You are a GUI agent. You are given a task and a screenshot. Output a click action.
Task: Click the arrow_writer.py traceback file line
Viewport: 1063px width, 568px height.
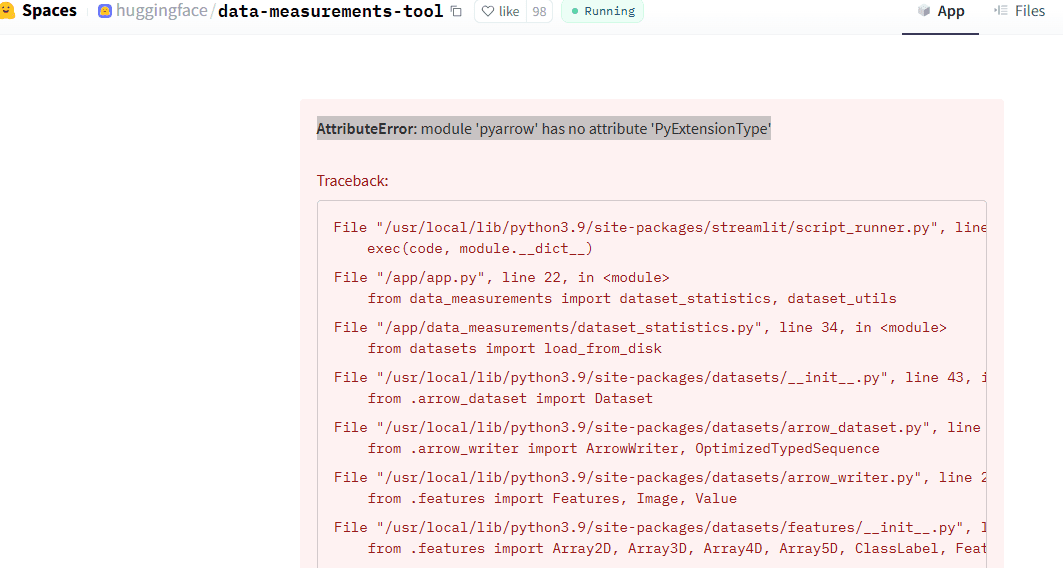(660, 479)
